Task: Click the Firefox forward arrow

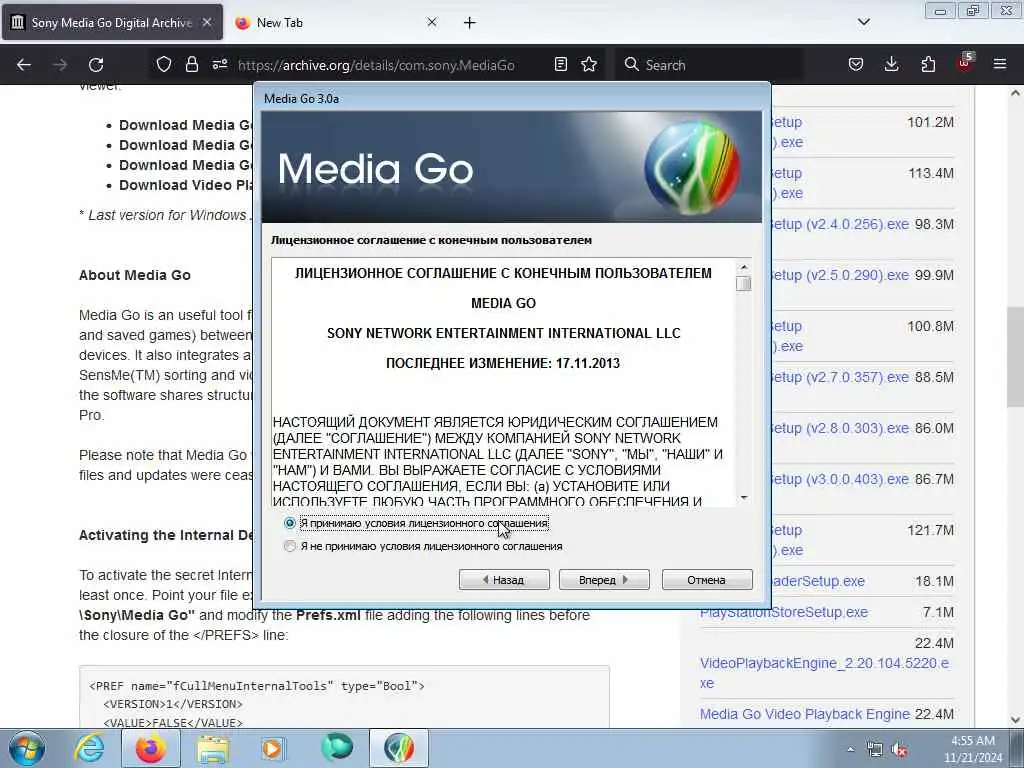Action: 60,65
